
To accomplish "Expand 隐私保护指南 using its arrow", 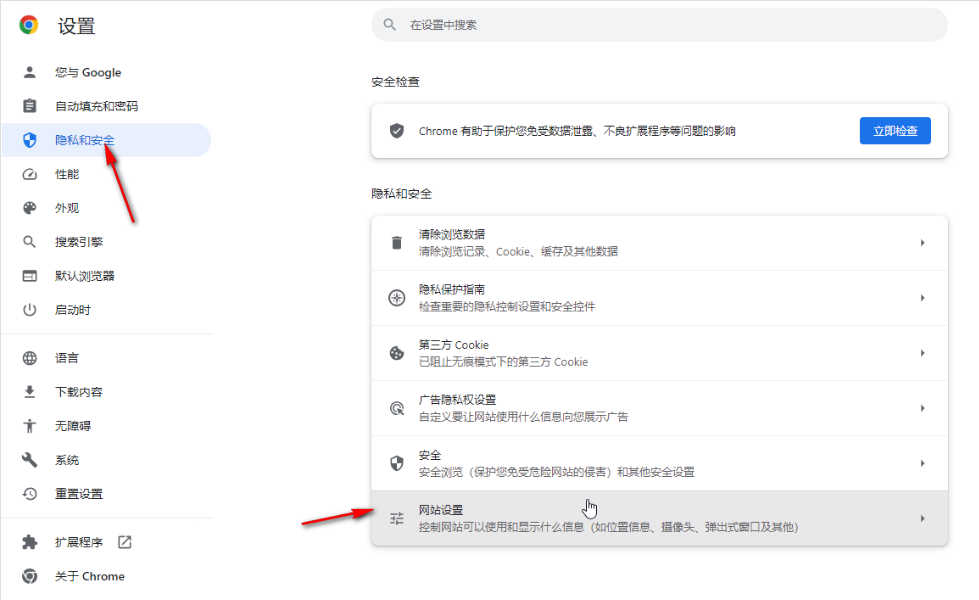I will point(922,298).
